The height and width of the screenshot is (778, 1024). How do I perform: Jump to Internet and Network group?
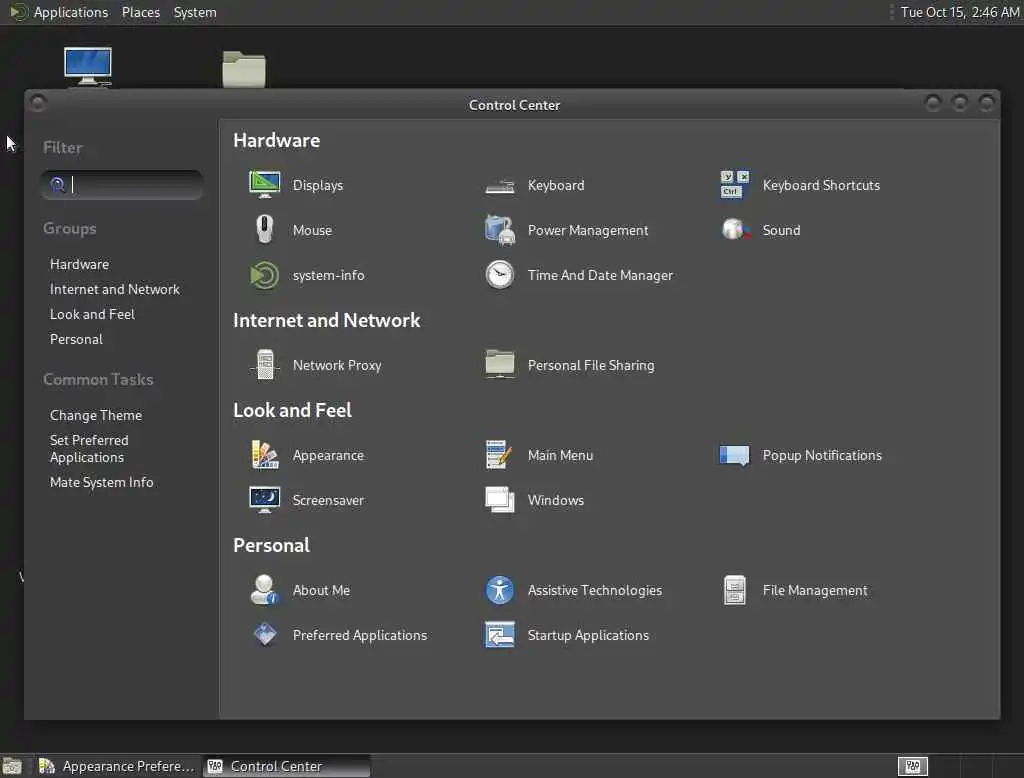click(115, 289)
